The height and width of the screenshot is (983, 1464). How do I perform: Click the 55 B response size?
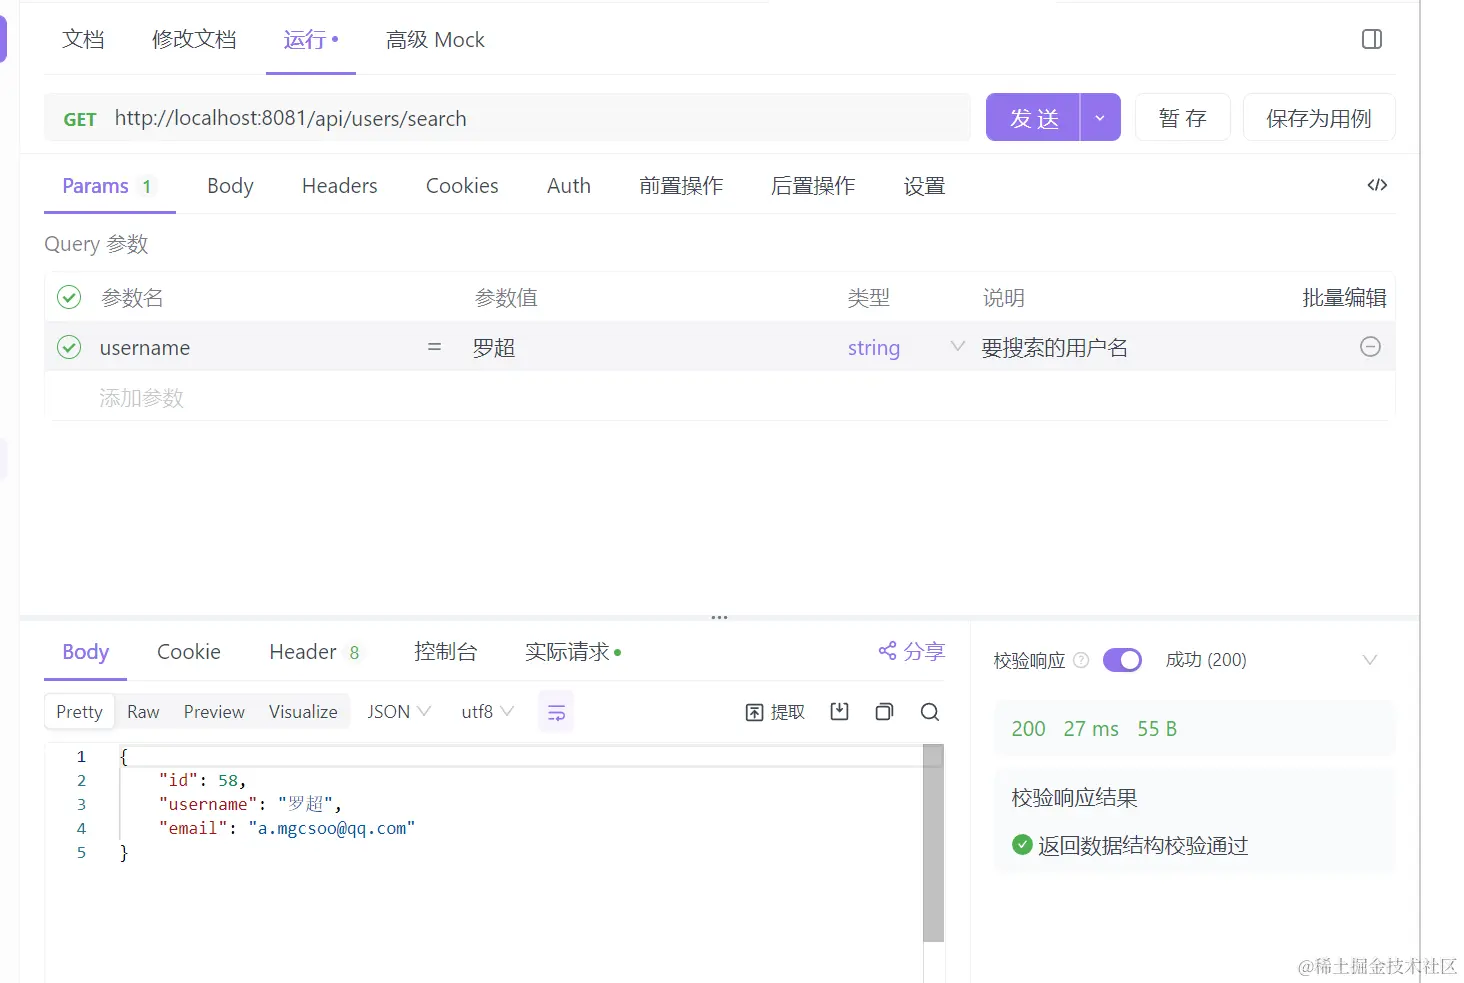coord(1157,729)
